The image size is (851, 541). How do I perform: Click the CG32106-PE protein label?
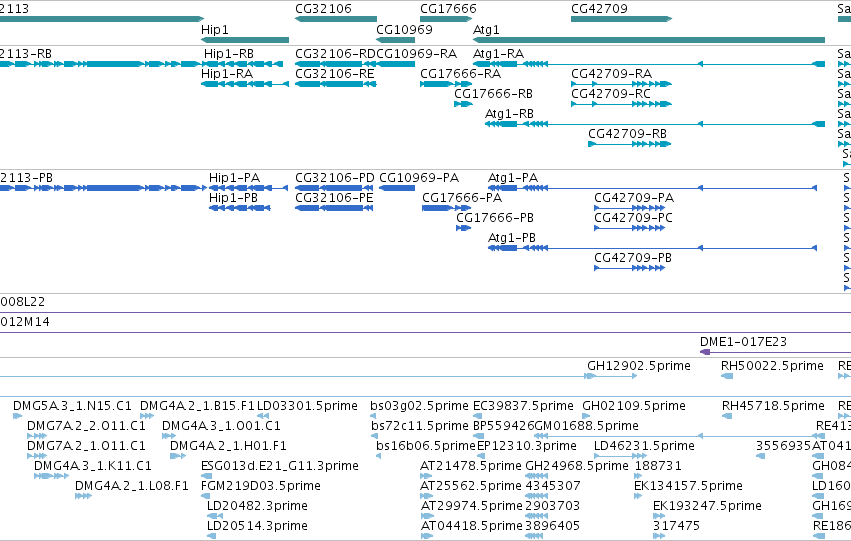(334, 198)
